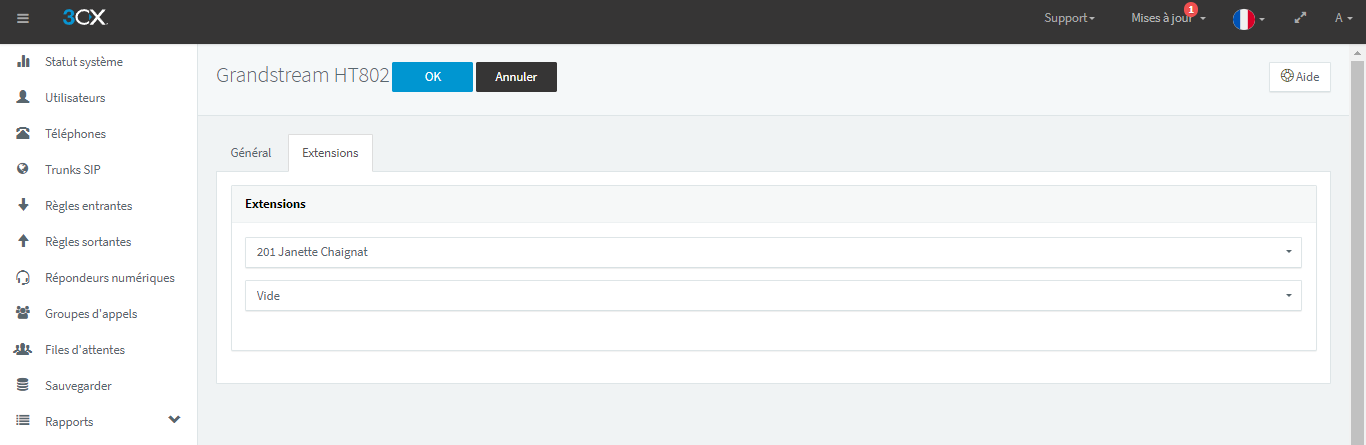Open the Vide extension dropdown
This screenshot has width=1366, height=445.
pos(773,295)
